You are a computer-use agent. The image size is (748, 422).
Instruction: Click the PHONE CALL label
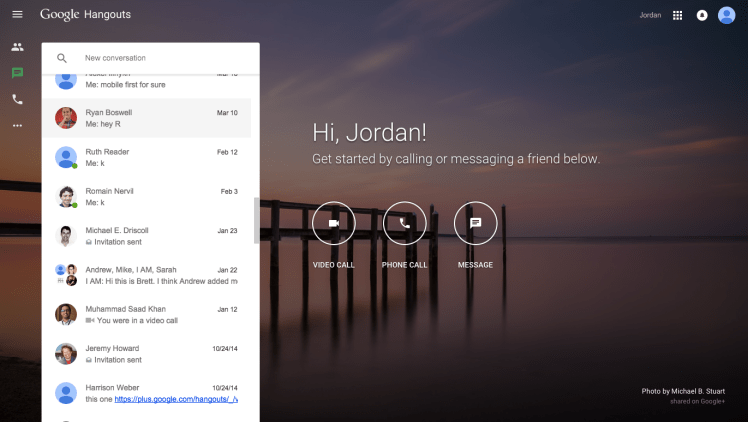405,265
